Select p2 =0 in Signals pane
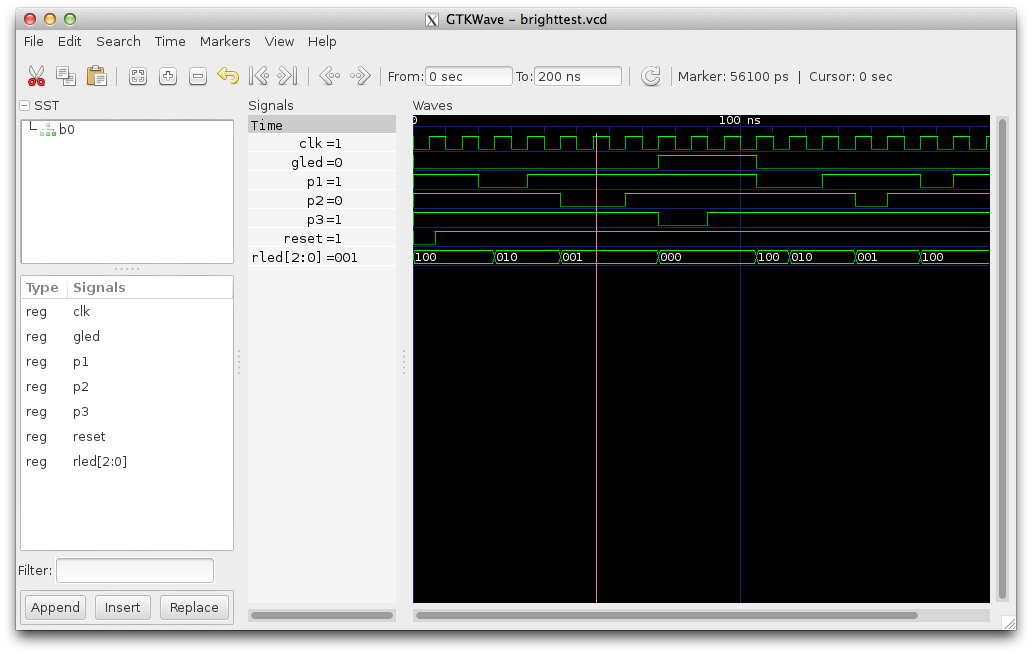Screen dimensions: 1032x654 (322, 201)
